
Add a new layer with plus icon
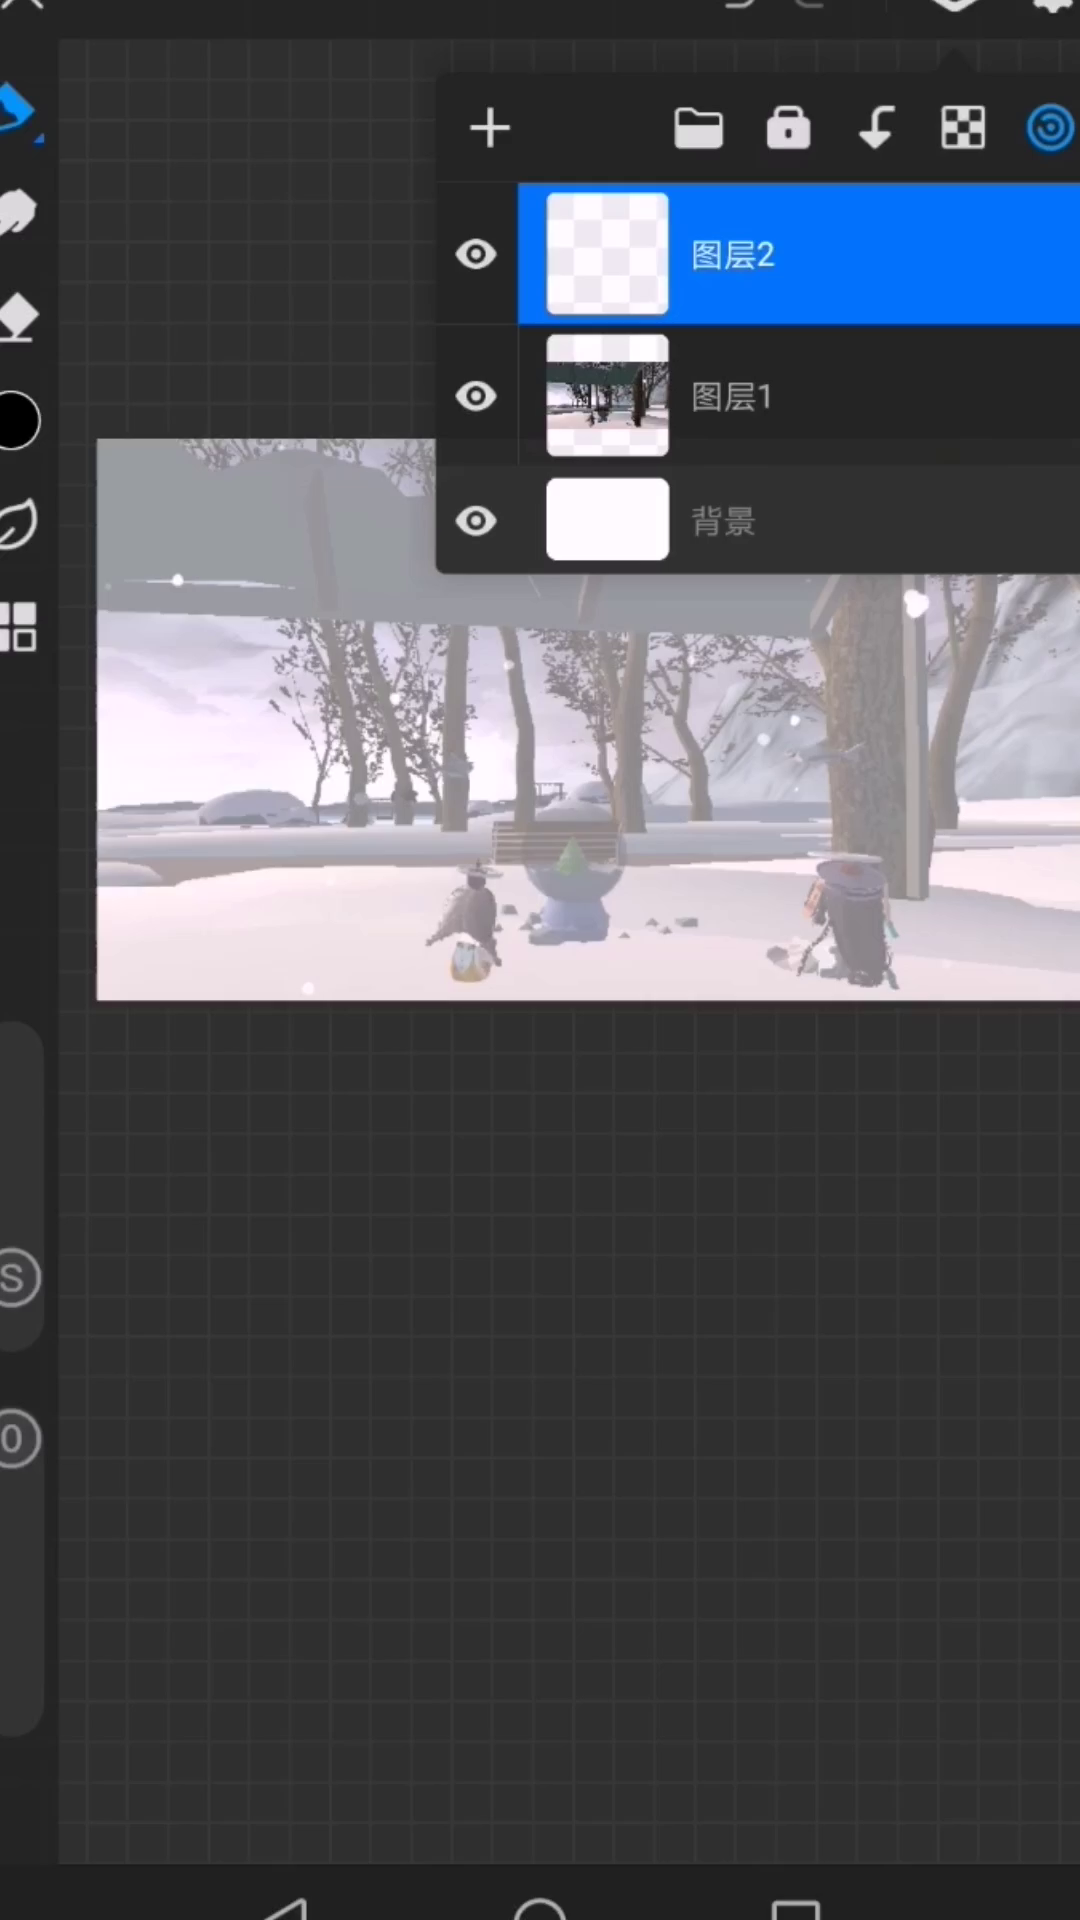[490, 129]
